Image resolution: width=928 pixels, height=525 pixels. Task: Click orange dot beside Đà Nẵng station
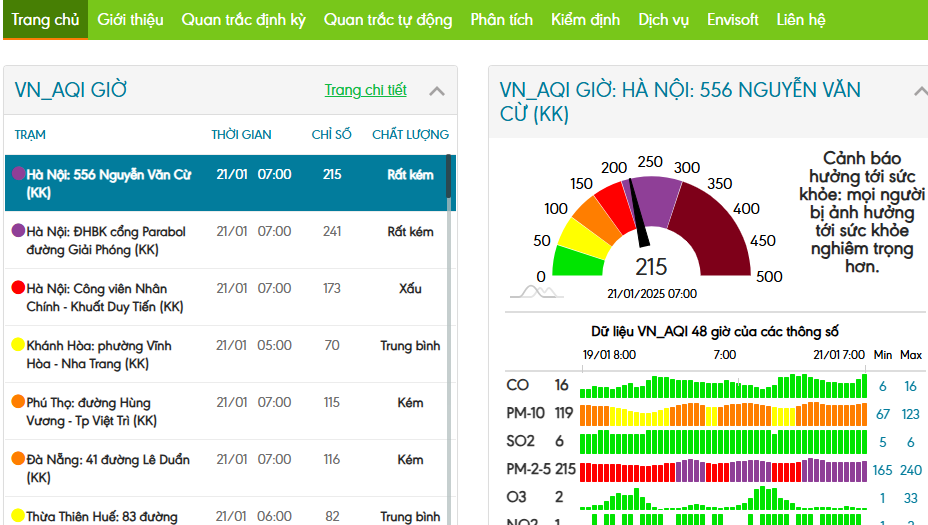coord(18,459)
